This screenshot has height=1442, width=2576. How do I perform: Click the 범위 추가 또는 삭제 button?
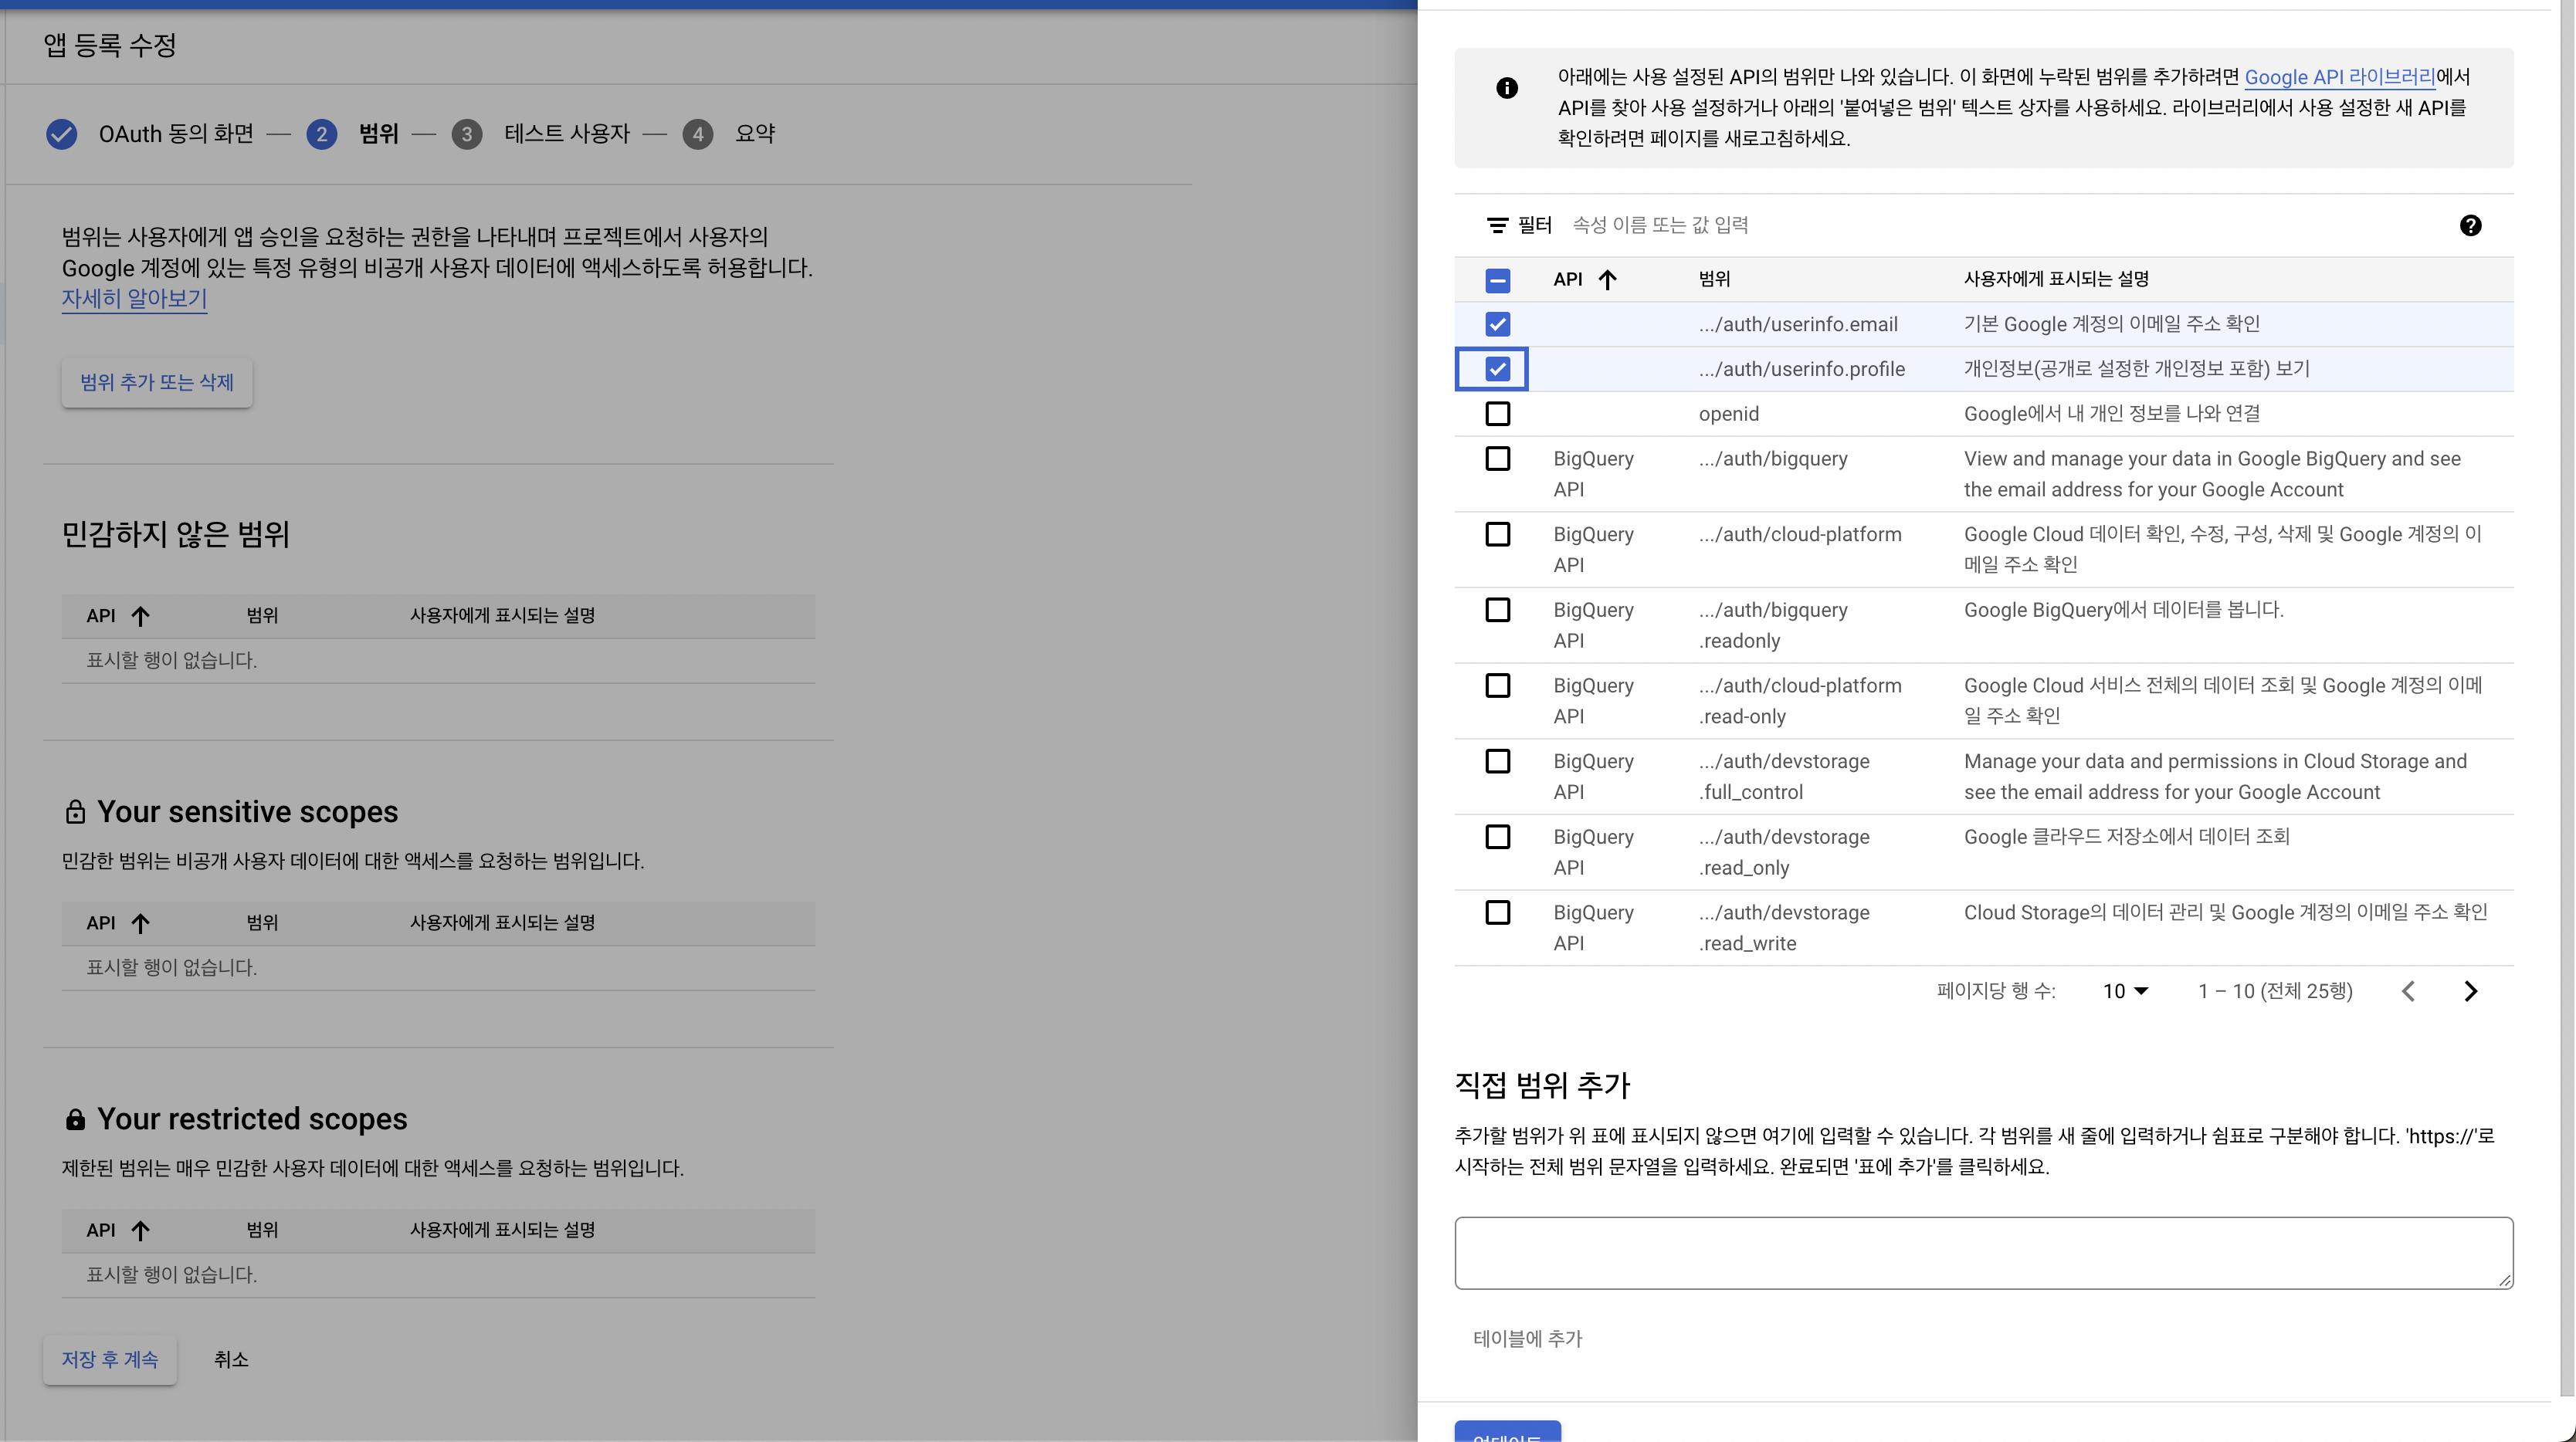(157, 382)
